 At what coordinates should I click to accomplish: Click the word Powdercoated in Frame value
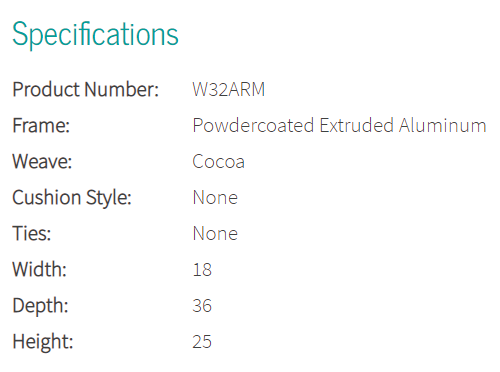(253, 126)
